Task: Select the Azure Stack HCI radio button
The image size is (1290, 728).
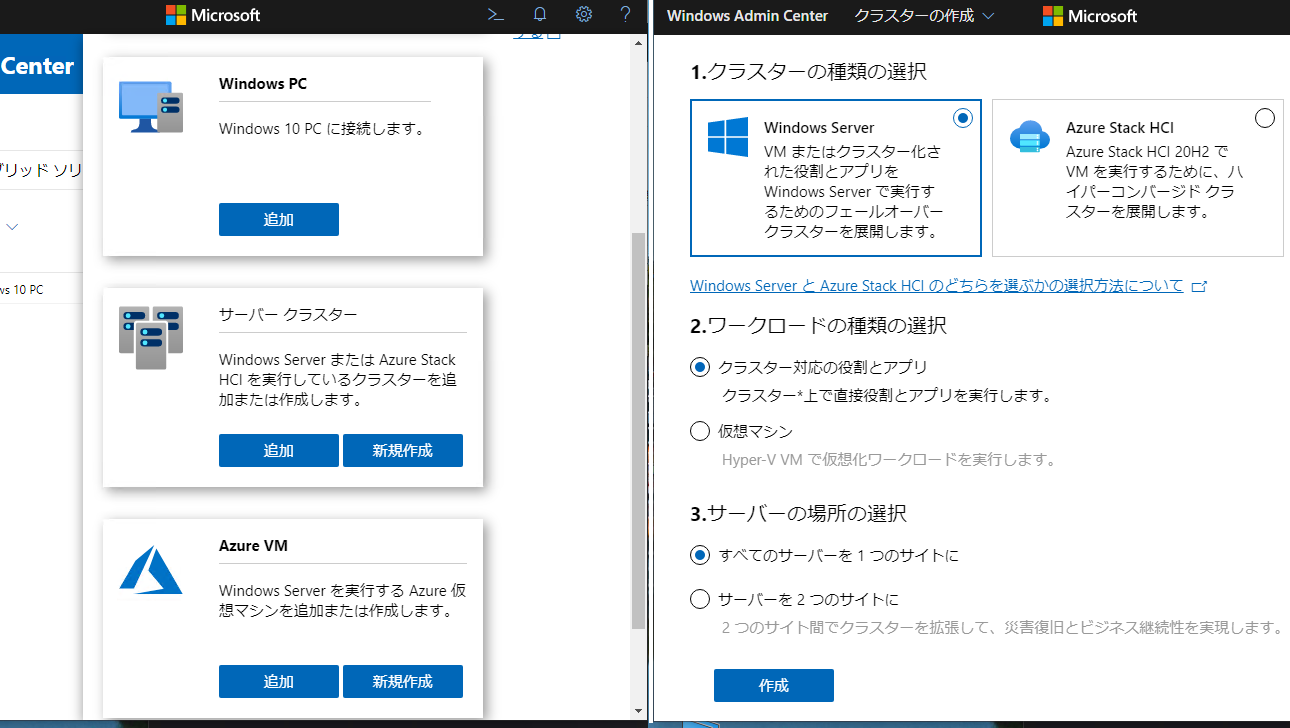Action: (x=1265, y=117)
